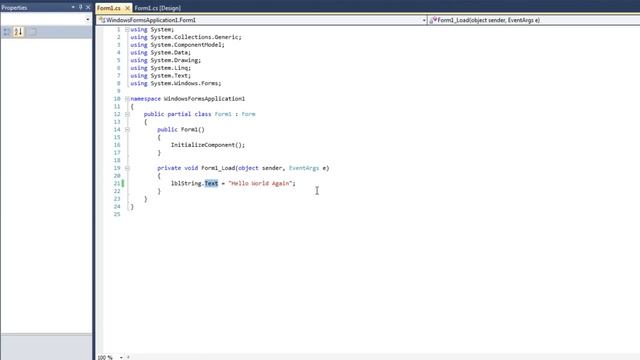
Task: Click the "using System.Collections.Generic;" line
Action: coord(186,37)
